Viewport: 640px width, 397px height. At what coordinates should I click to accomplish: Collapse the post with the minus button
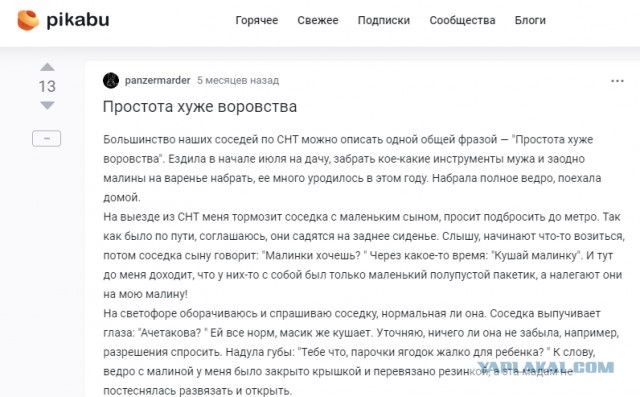pos(47,138)
